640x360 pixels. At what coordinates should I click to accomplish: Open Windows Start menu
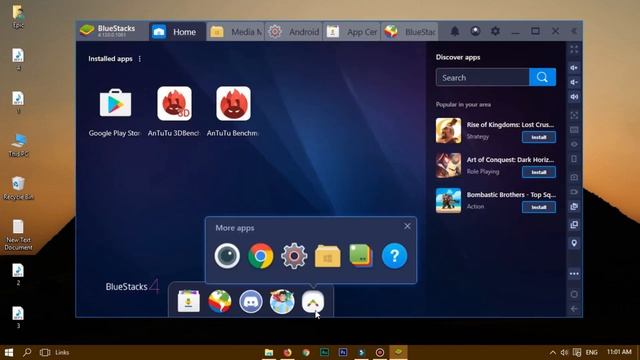[x=9, y=352]
